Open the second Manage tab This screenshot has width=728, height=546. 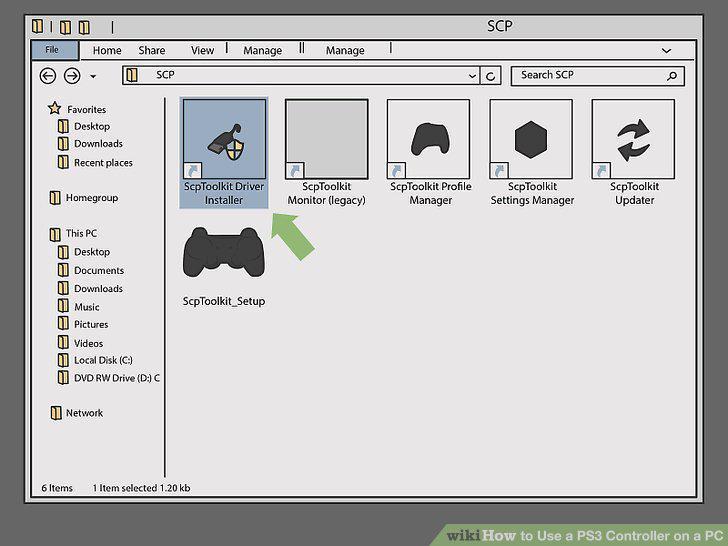click(345, 50)
